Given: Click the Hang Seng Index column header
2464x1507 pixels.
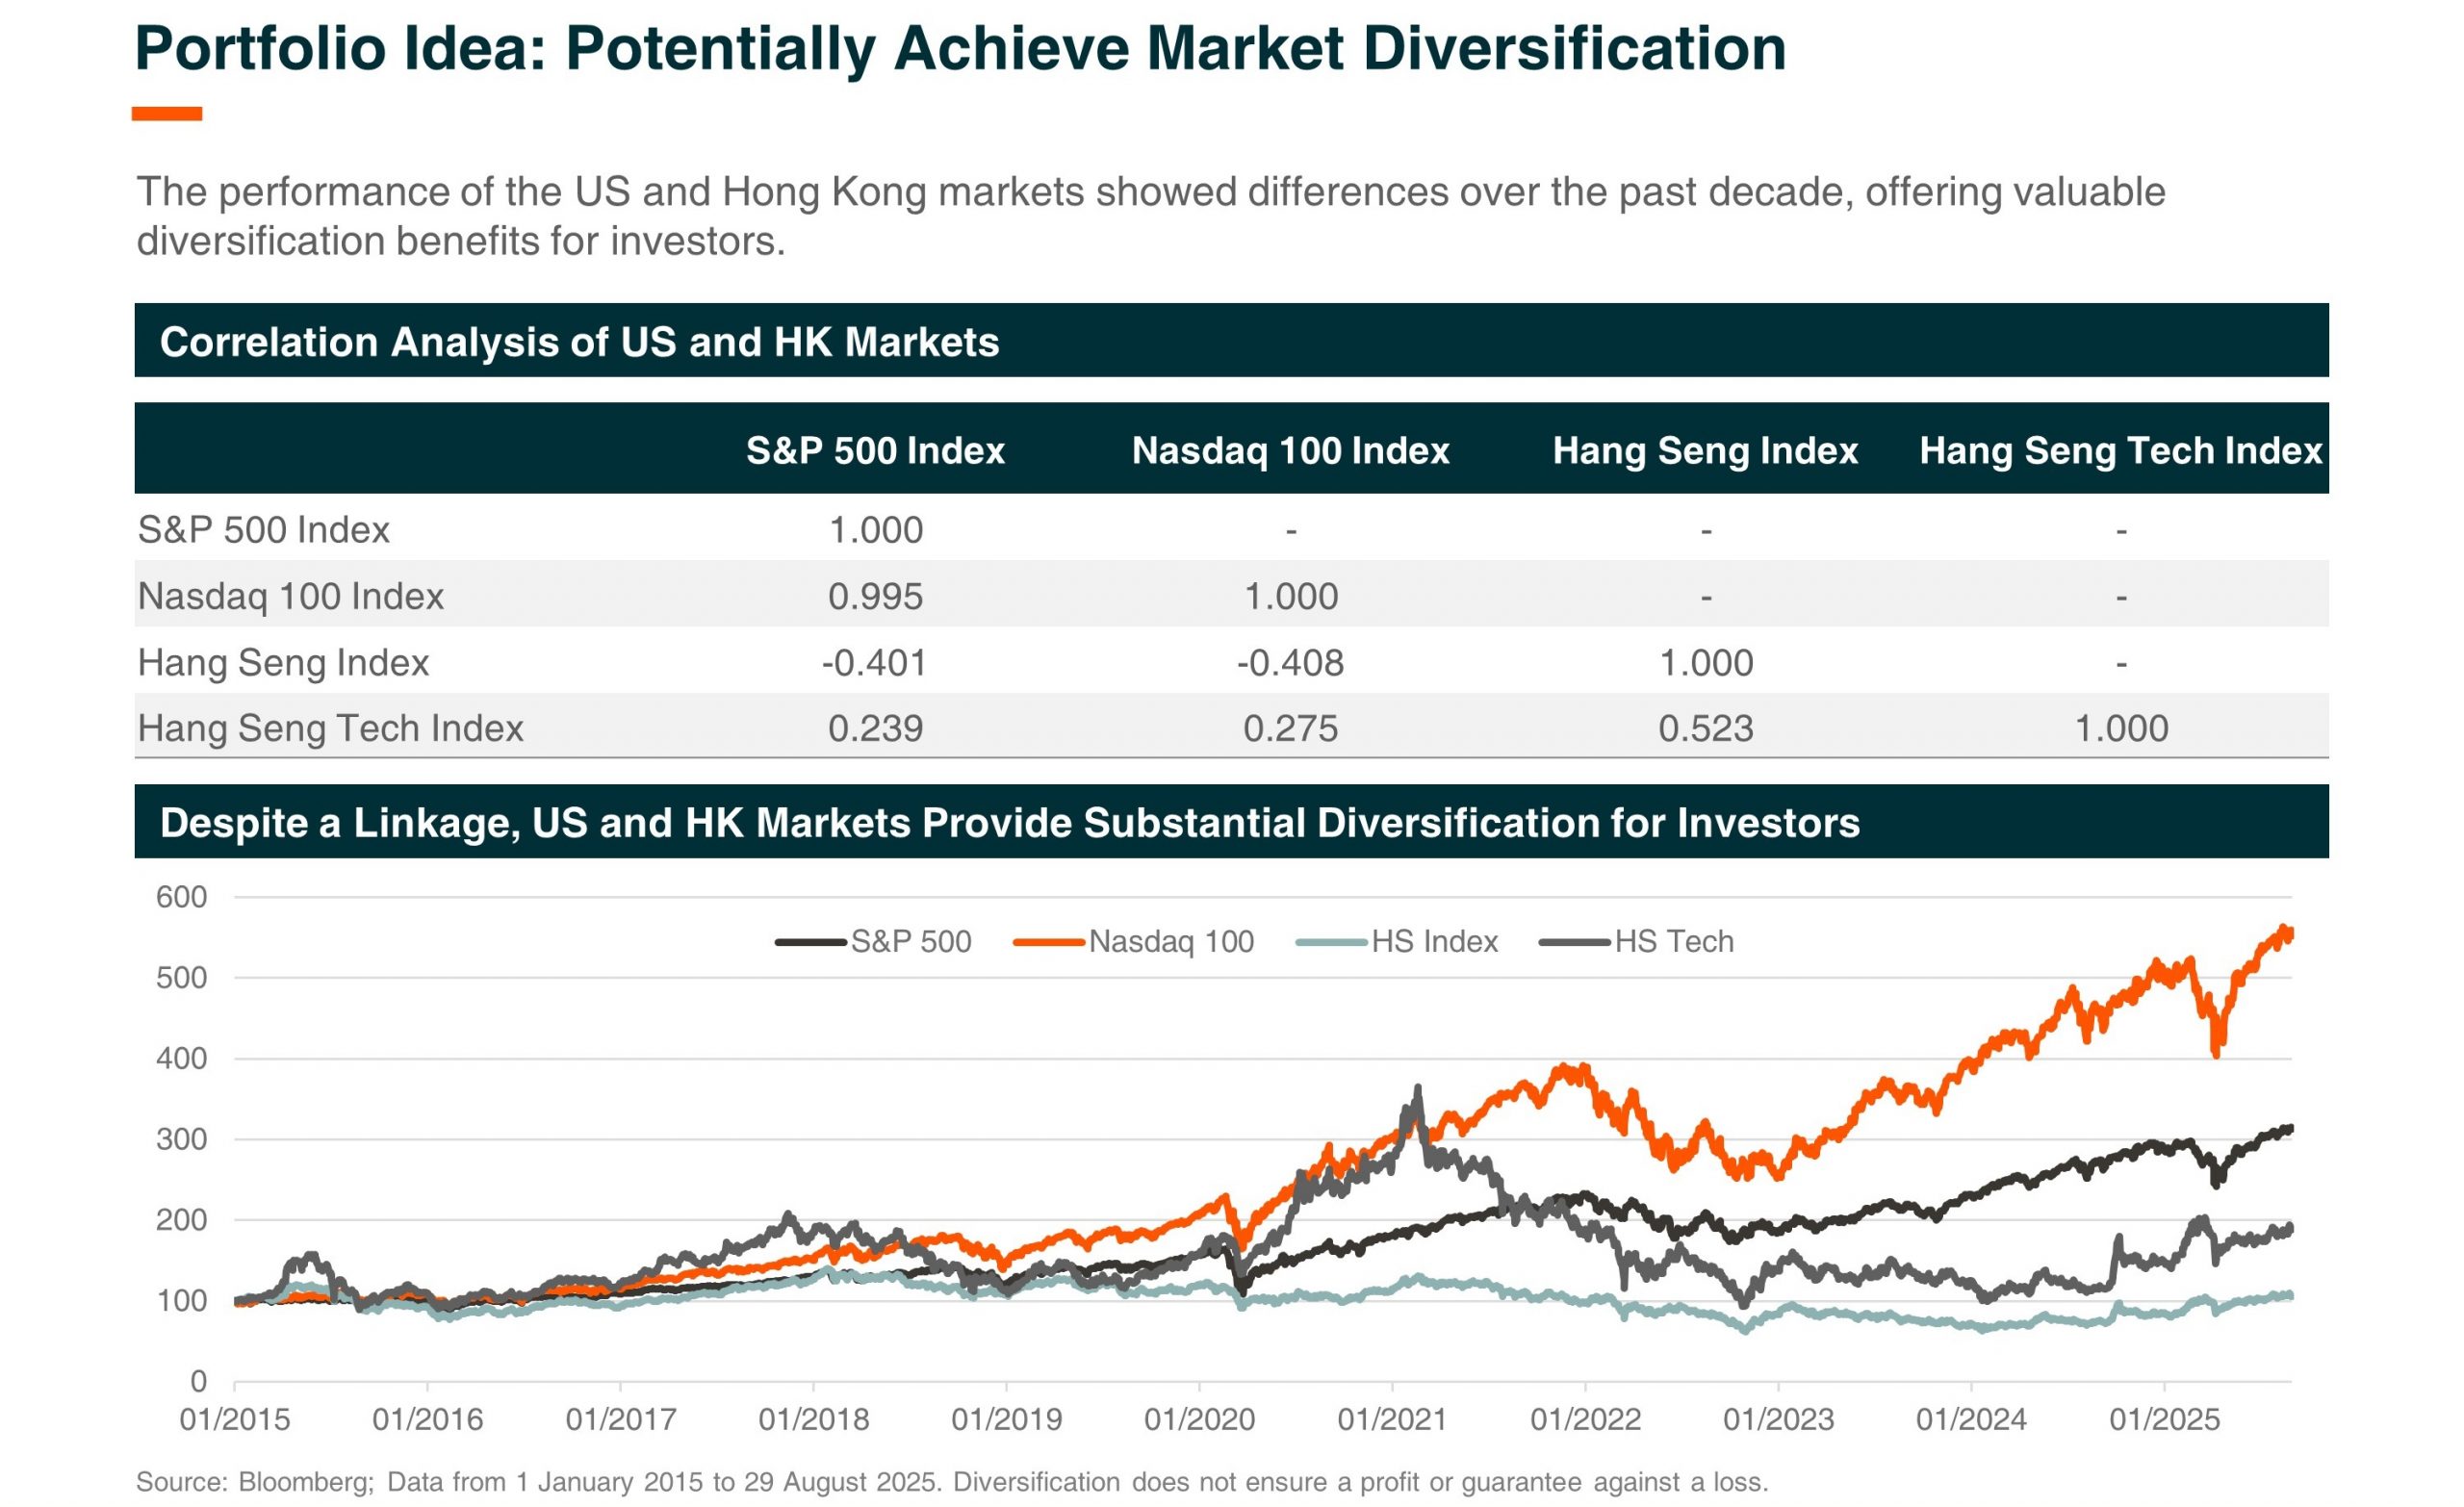Looking at the screenshot, I should (x=1705, y=451).
